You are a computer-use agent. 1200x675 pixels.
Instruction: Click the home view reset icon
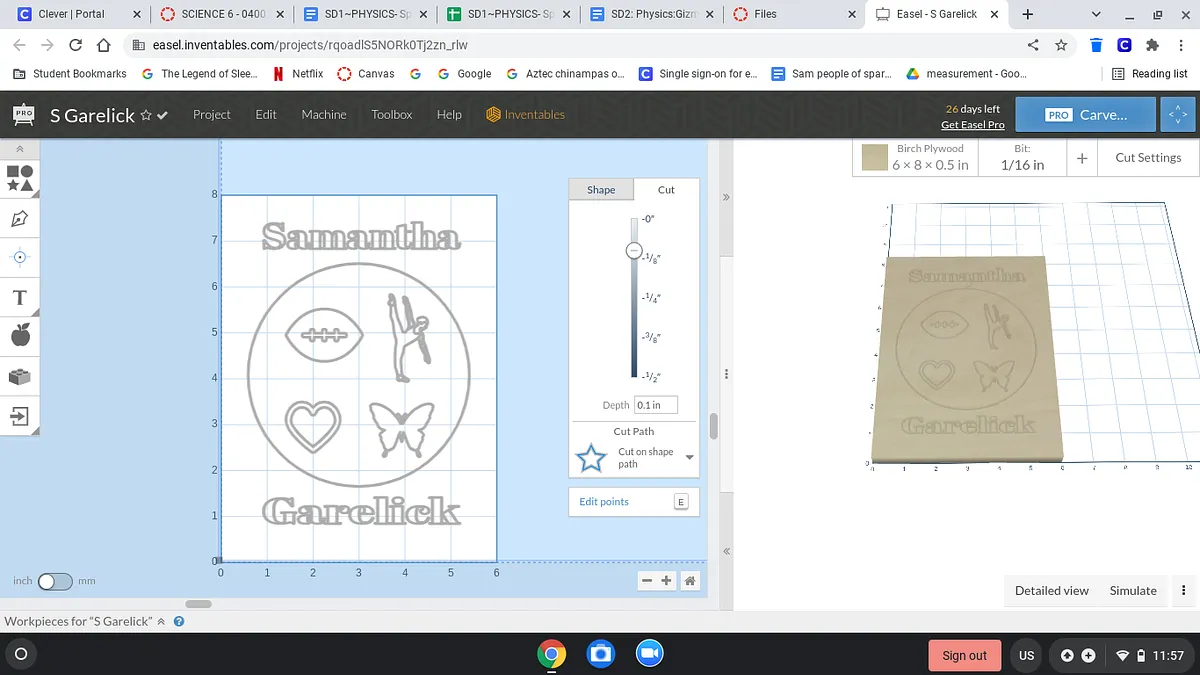pyautogui.click(x=690, y=581)
